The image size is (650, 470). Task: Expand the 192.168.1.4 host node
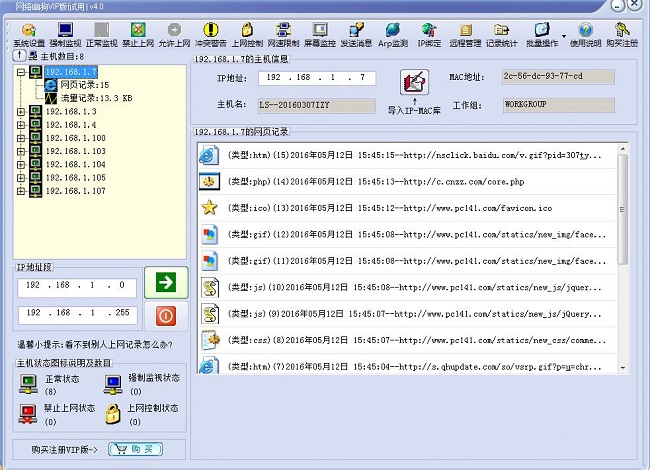[21, 125]
